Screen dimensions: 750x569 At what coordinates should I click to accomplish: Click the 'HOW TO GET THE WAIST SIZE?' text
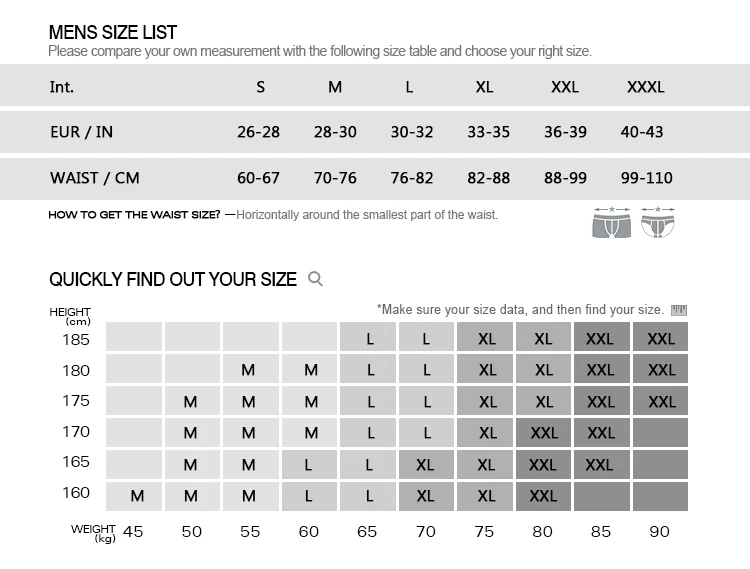pos(134,215)
